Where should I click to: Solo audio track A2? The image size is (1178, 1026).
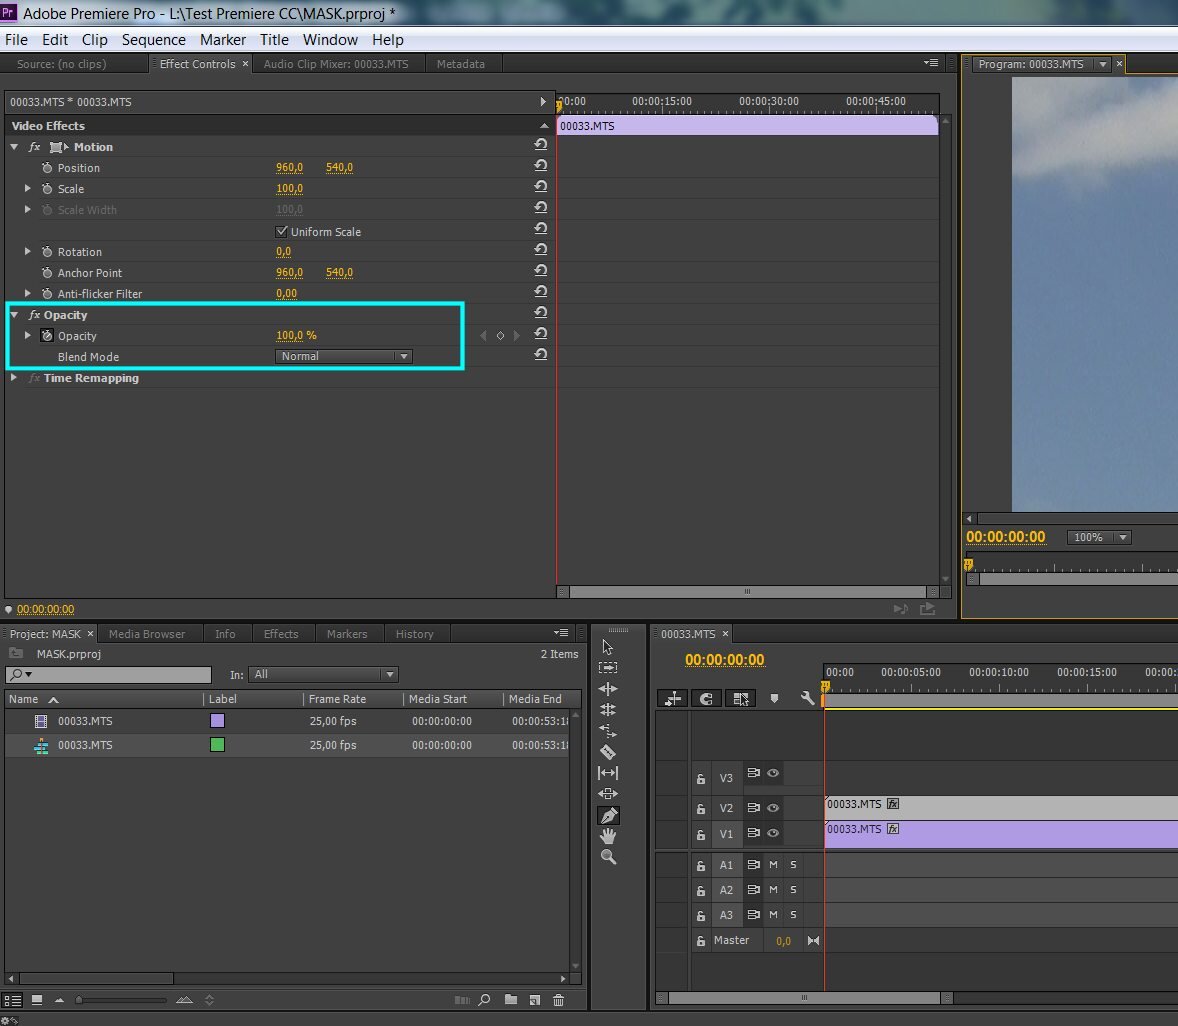coord(793,889)
